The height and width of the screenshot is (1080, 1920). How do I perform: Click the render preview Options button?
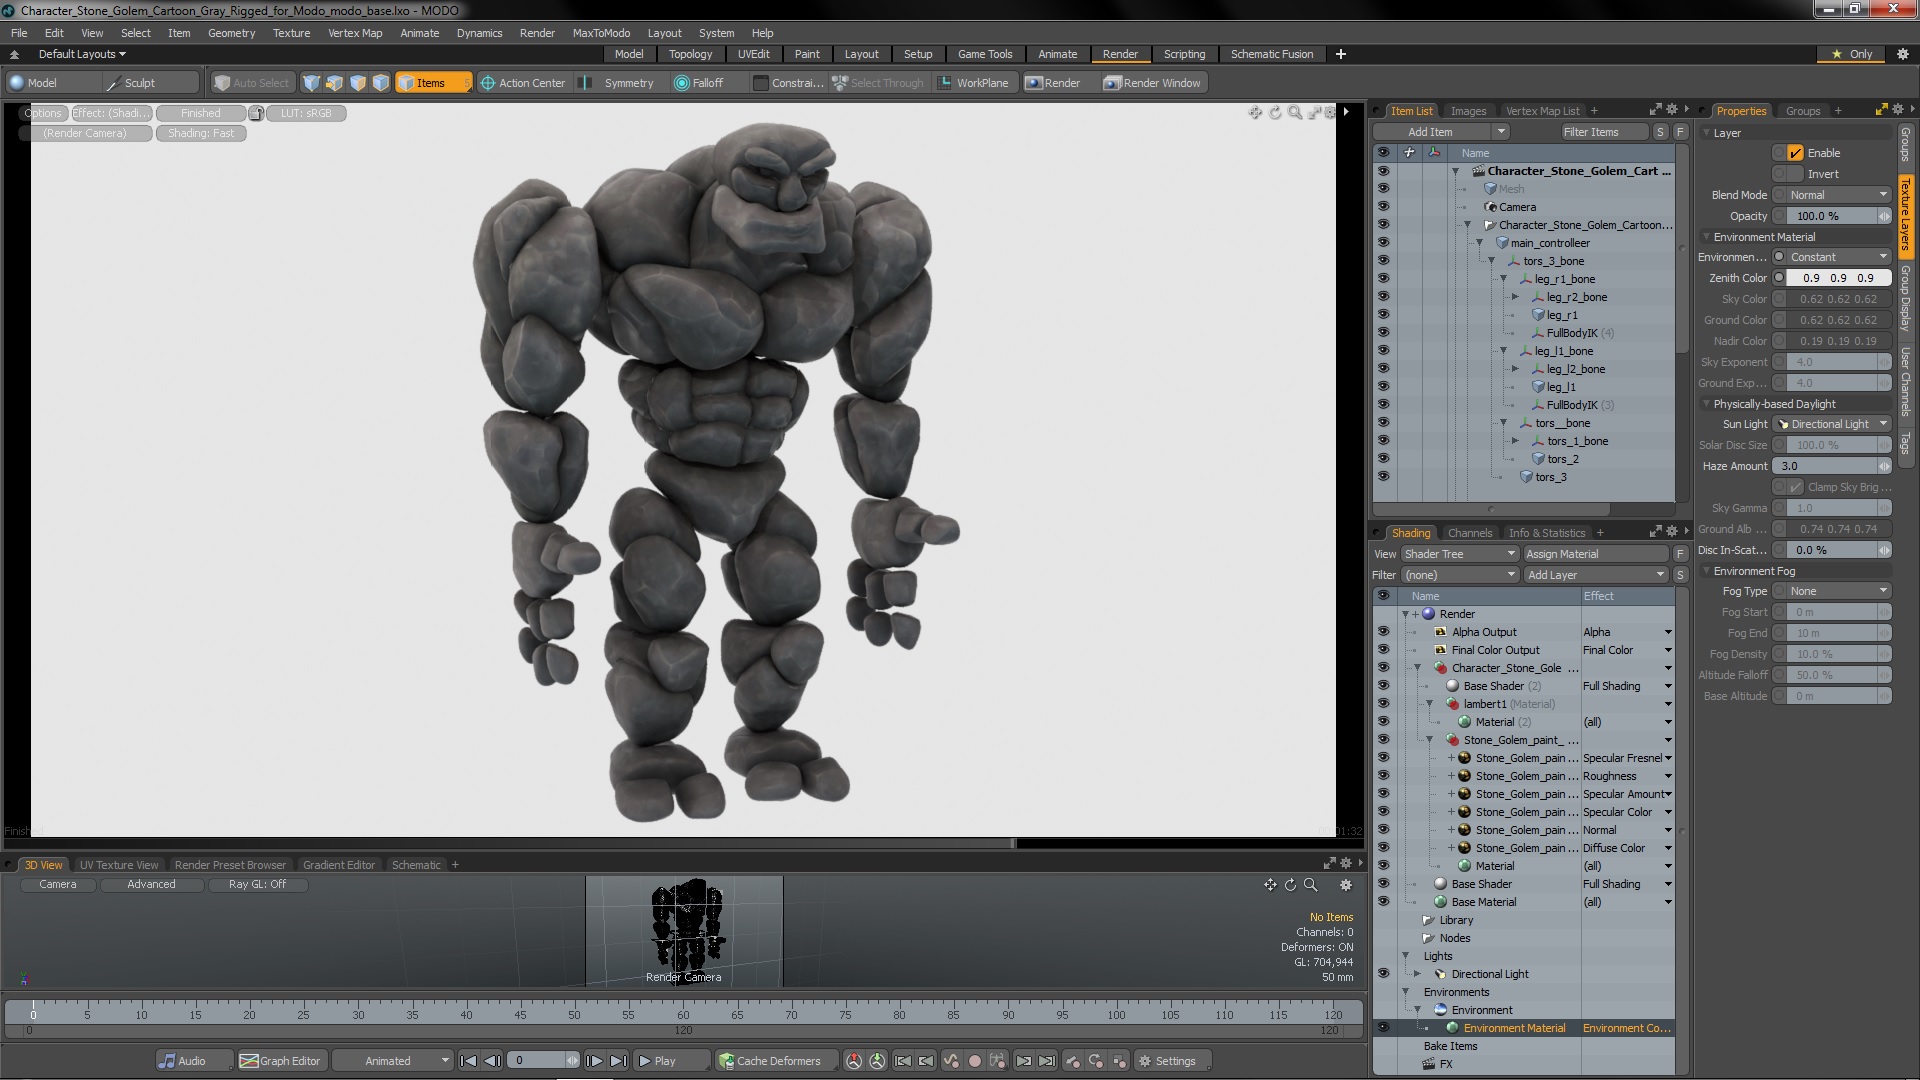[x=43, y=113]
